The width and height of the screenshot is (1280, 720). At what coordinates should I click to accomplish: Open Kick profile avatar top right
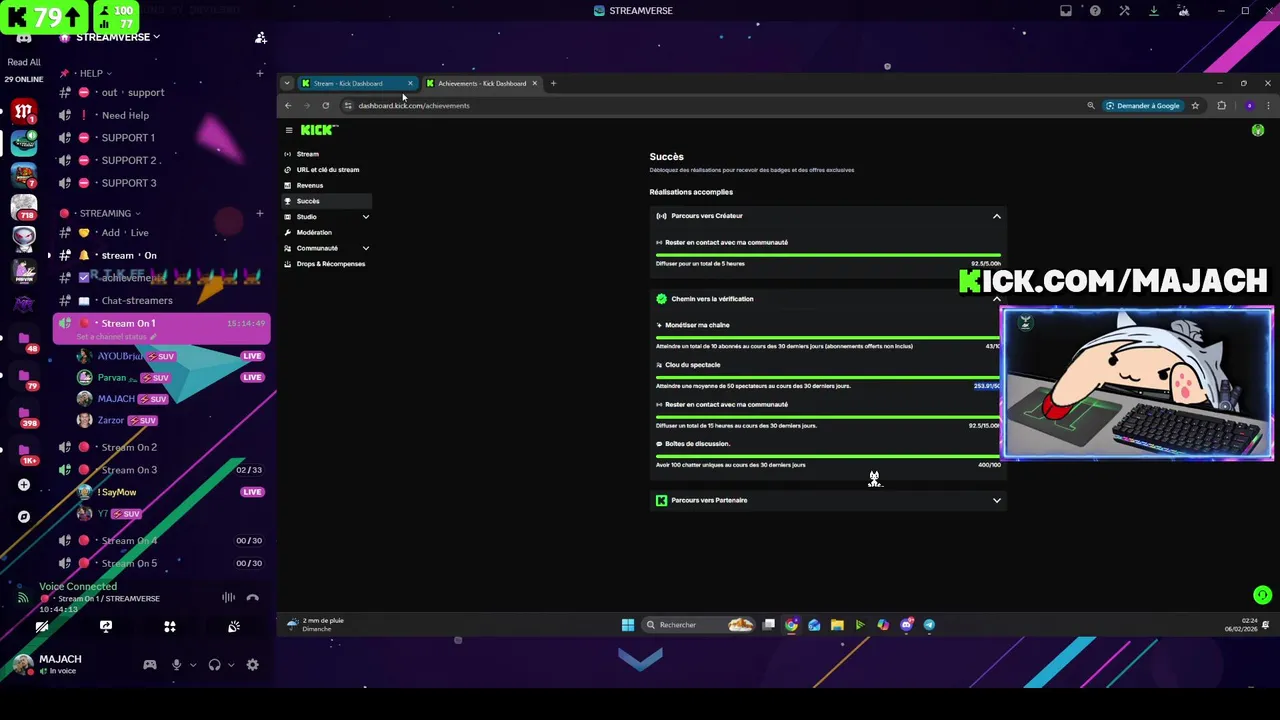click(1258, 130)
